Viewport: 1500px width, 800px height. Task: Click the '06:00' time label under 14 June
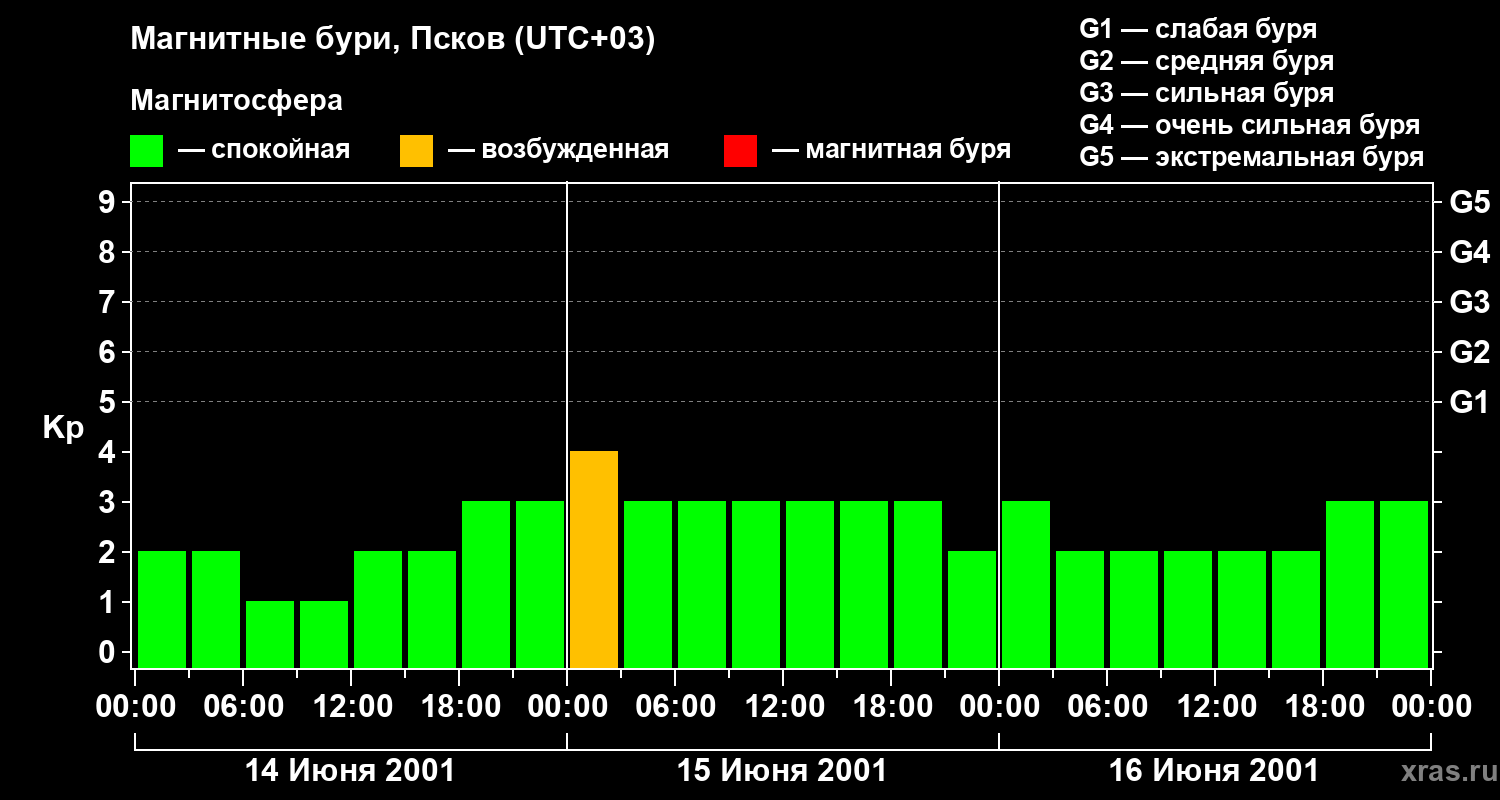243,707
